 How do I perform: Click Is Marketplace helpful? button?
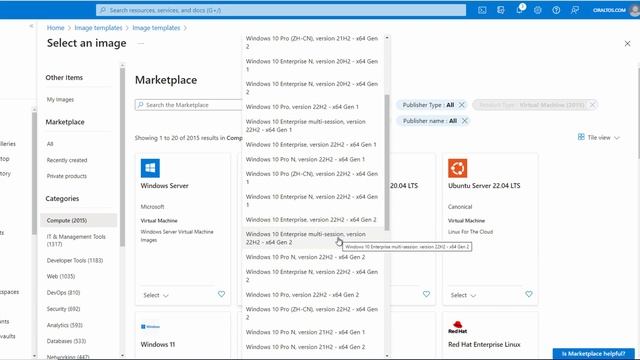[x=593, y=354]
